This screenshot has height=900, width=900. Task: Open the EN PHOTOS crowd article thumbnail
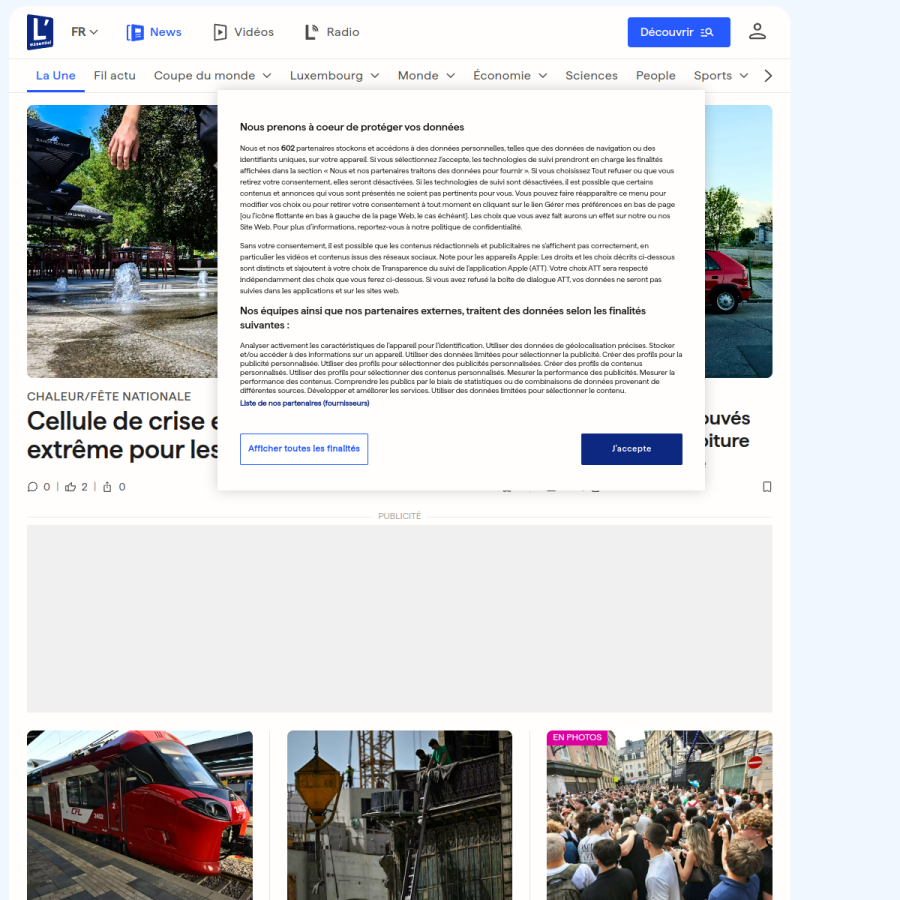660,815
